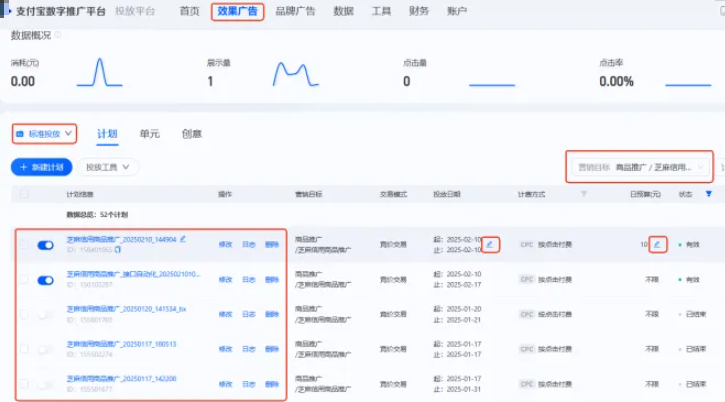Image resolution: width=725 pixels, height=402 pixels.
Task: Click the 计划信息 column header
Action: [x=80, y=194]
